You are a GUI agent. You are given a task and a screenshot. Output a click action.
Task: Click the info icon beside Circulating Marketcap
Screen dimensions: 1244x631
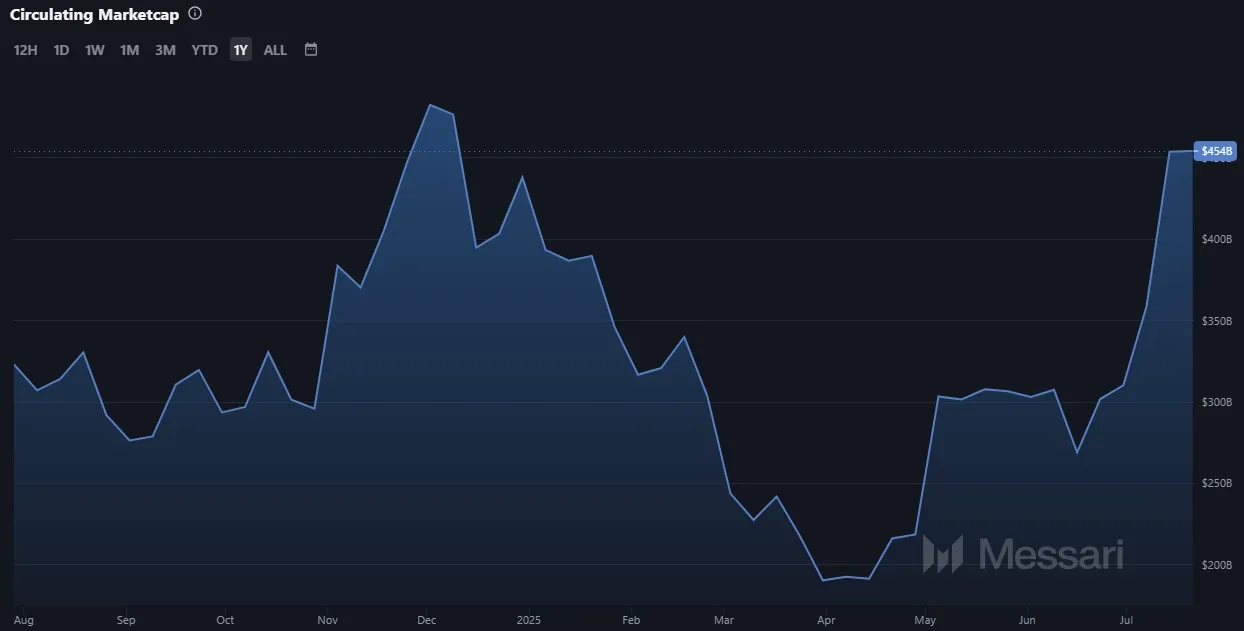point(195,14)
